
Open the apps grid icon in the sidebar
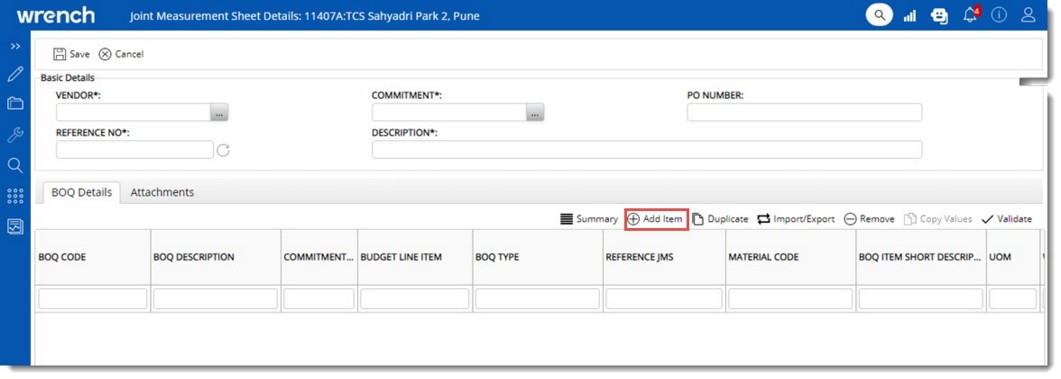coord(15,196)
